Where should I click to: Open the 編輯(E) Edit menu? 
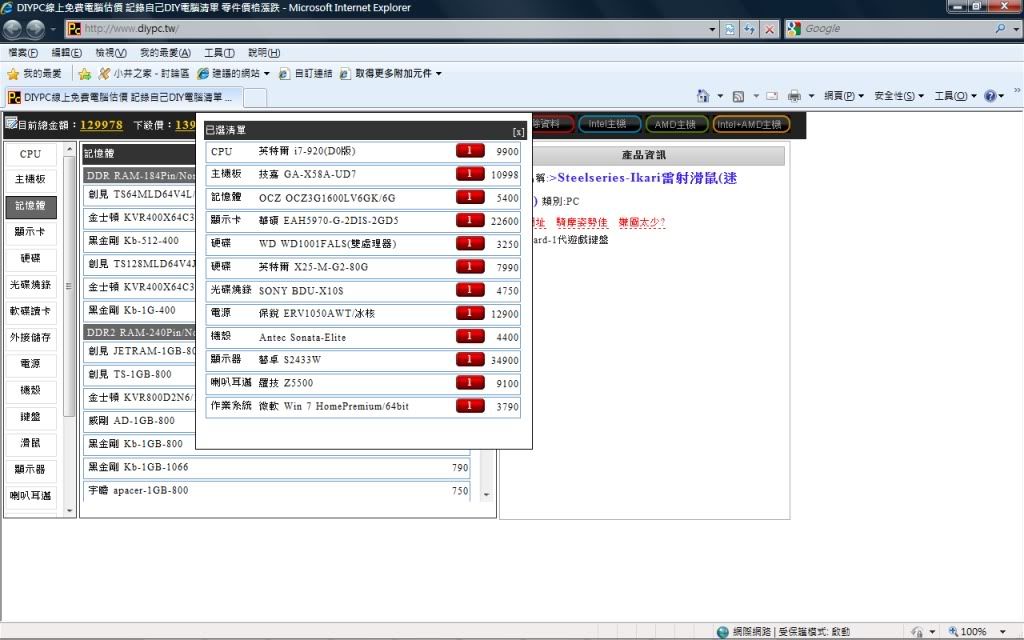67,52
